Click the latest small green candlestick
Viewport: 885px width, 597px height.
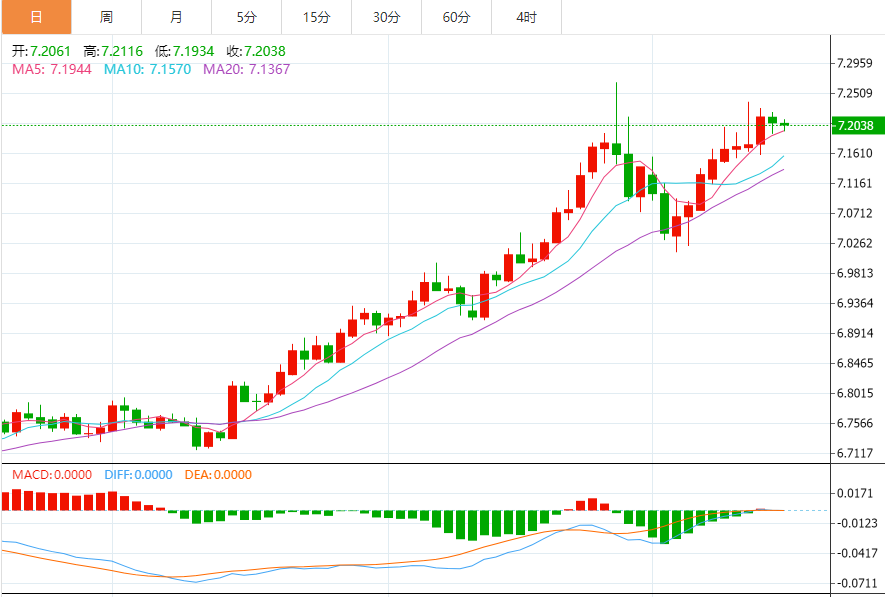[x=785, y=125]
